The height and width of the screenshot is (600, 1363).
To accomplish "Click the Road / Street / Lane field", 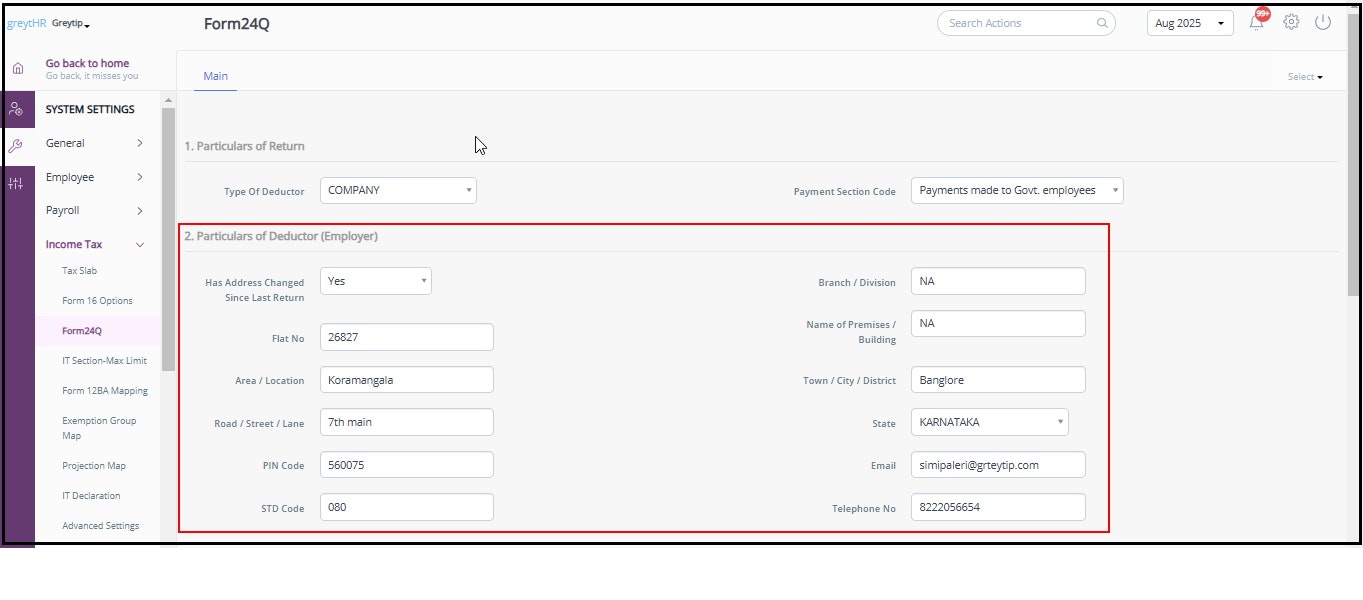I will 407,422.
